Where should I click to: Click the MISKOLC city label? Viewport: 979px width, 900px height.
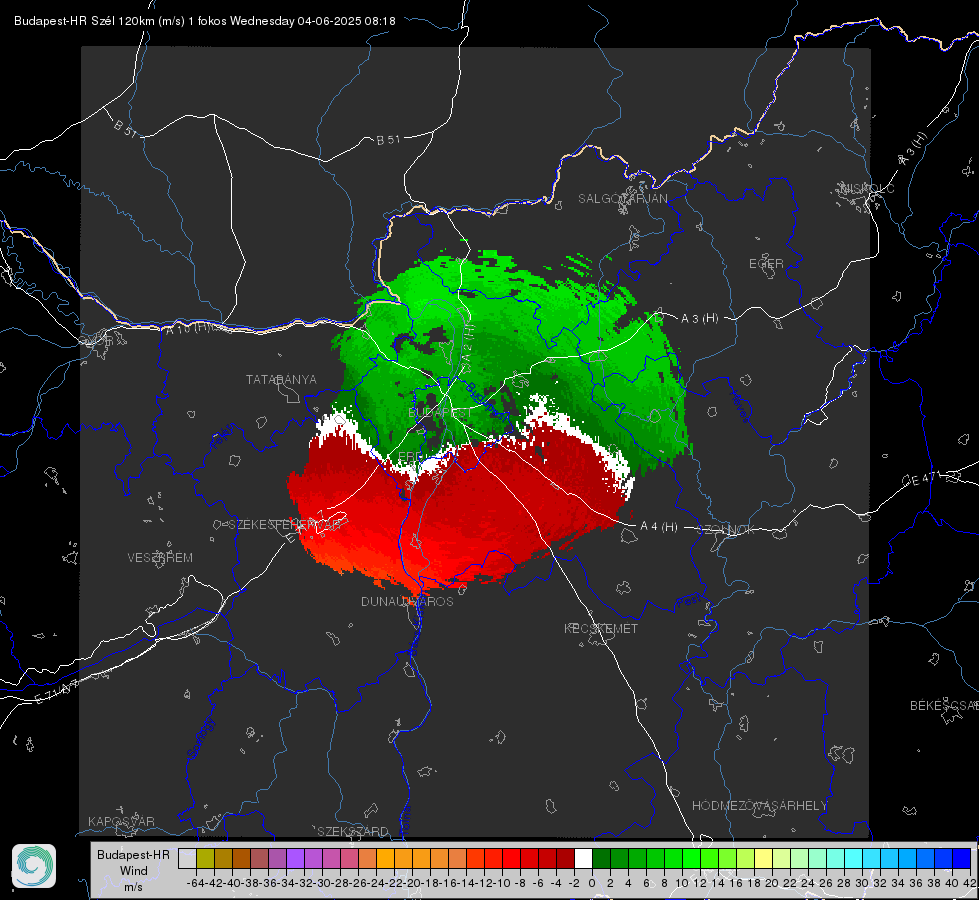(867, 188)
